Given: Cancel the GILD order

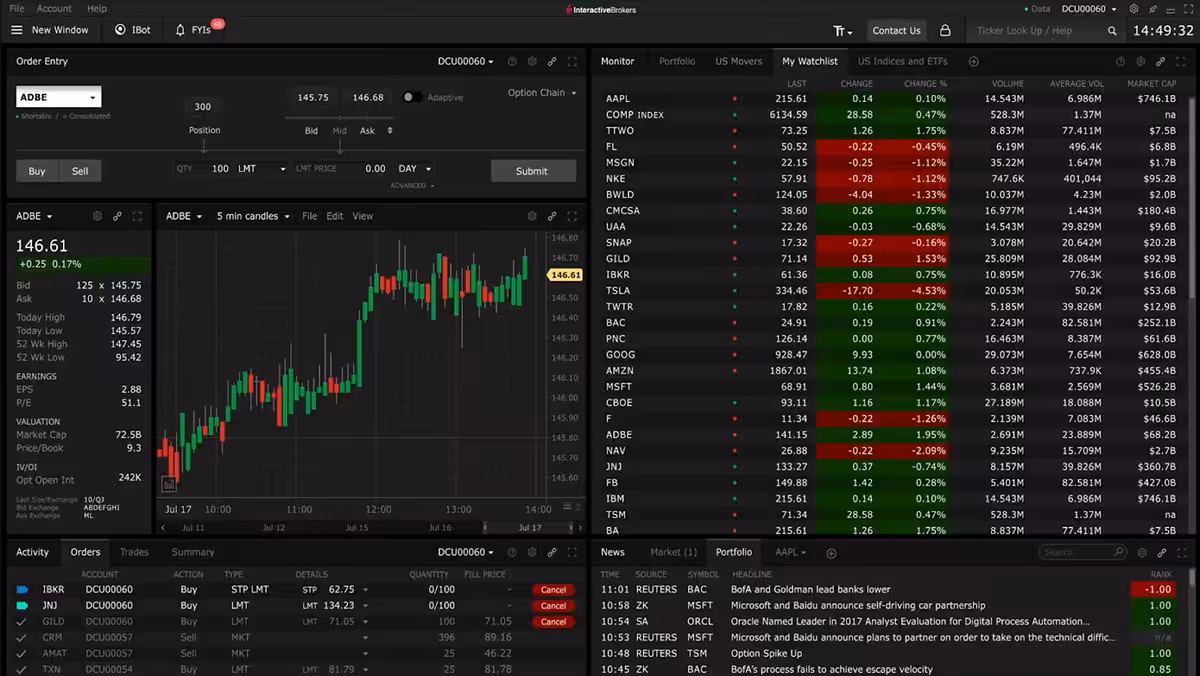Looking at the screenshot, I should coord(553,622).
